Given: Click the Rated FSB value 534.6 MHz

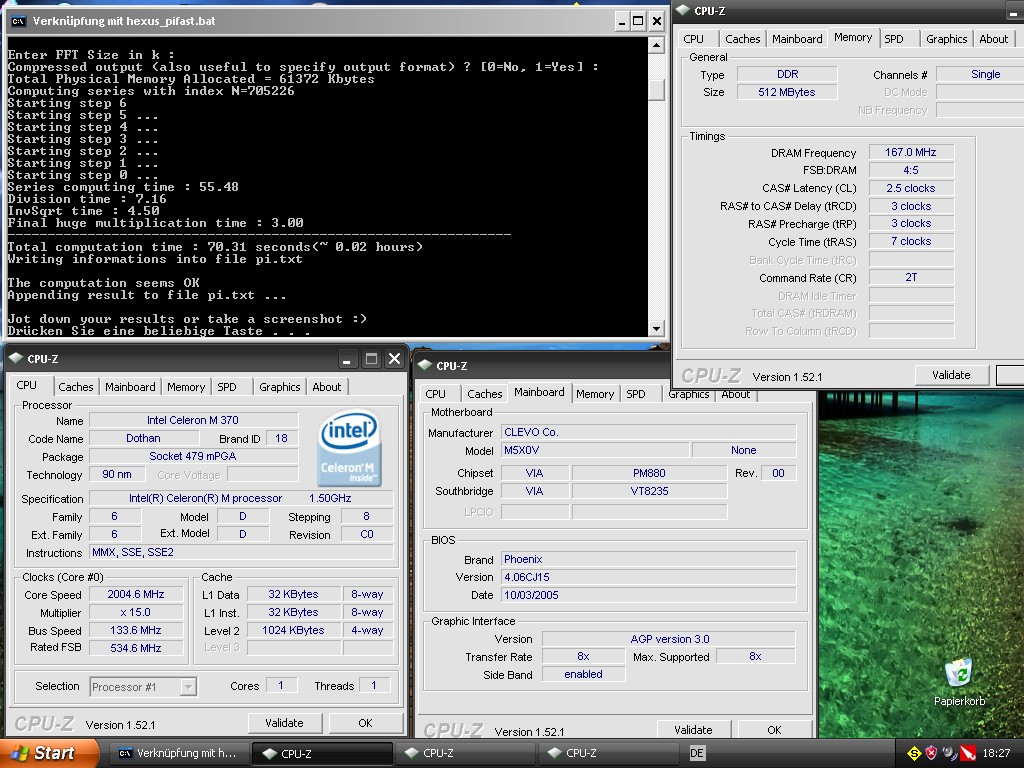Looking at the screenshot, I should pyautogui.click(x=136, y=648).
